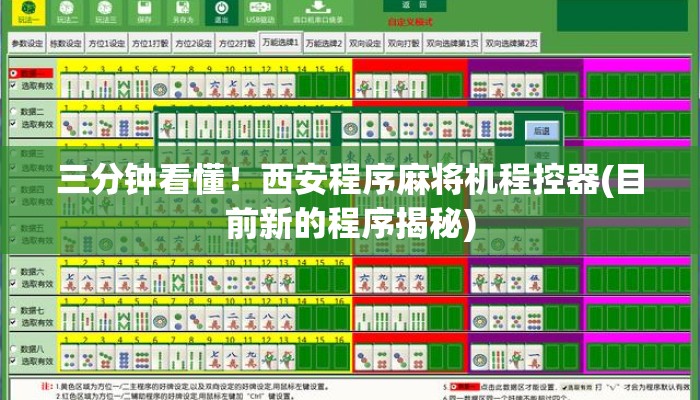Image resolution: width=700 pixels, height=400 pixels.
Task: Click one-dot tile in 数据七 purple zone
Action: (480, 320)
